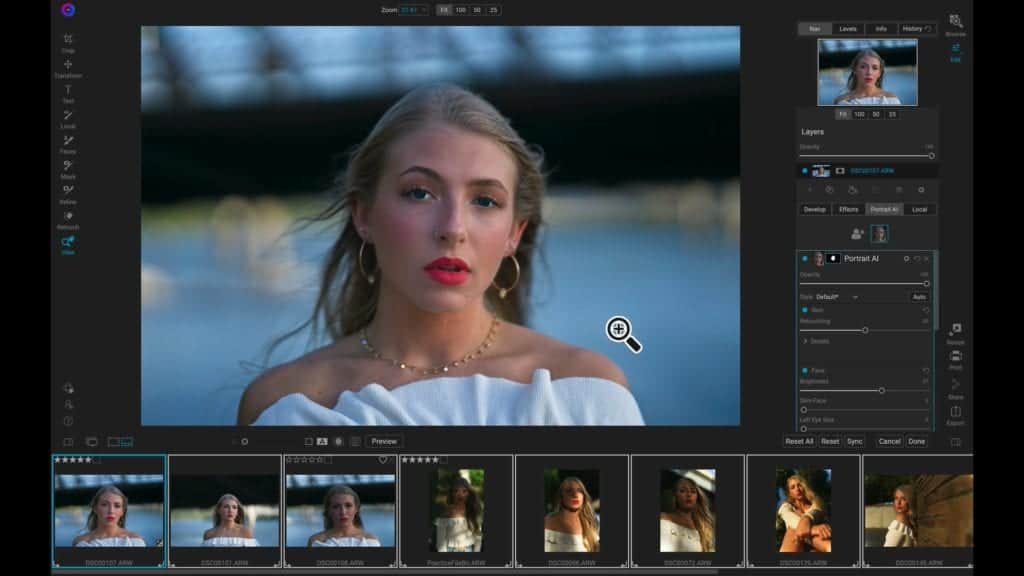Switch to the Info tab

881,29
